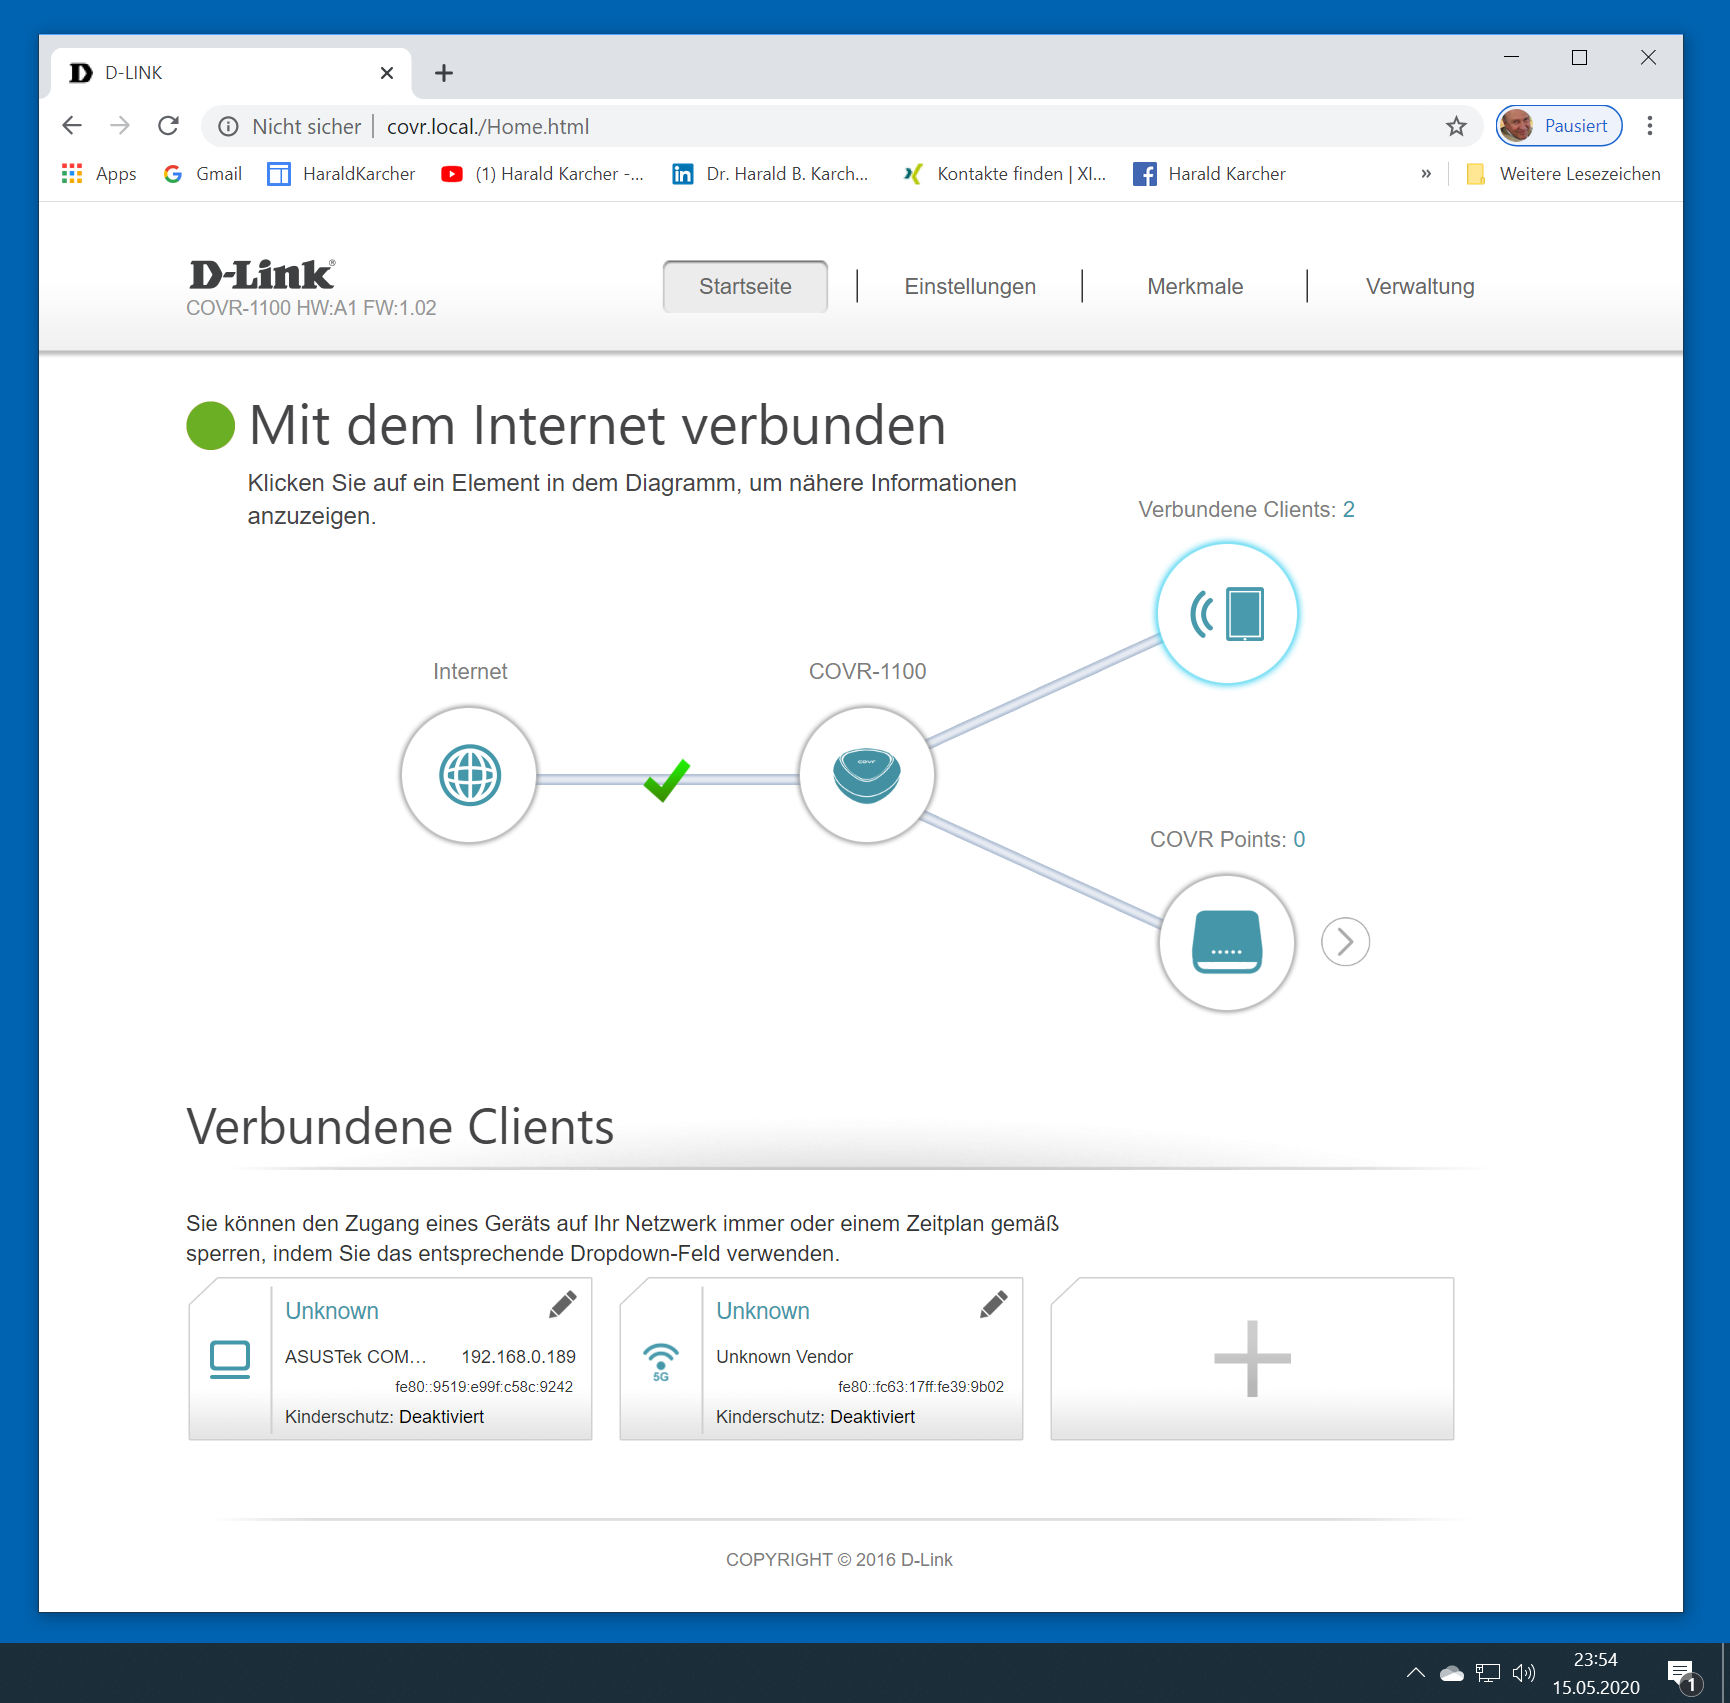This screenshot has width=1730, height=1703.
Task: Open the Weitere Lesezeichen folder
Action: click(1563, 174)
